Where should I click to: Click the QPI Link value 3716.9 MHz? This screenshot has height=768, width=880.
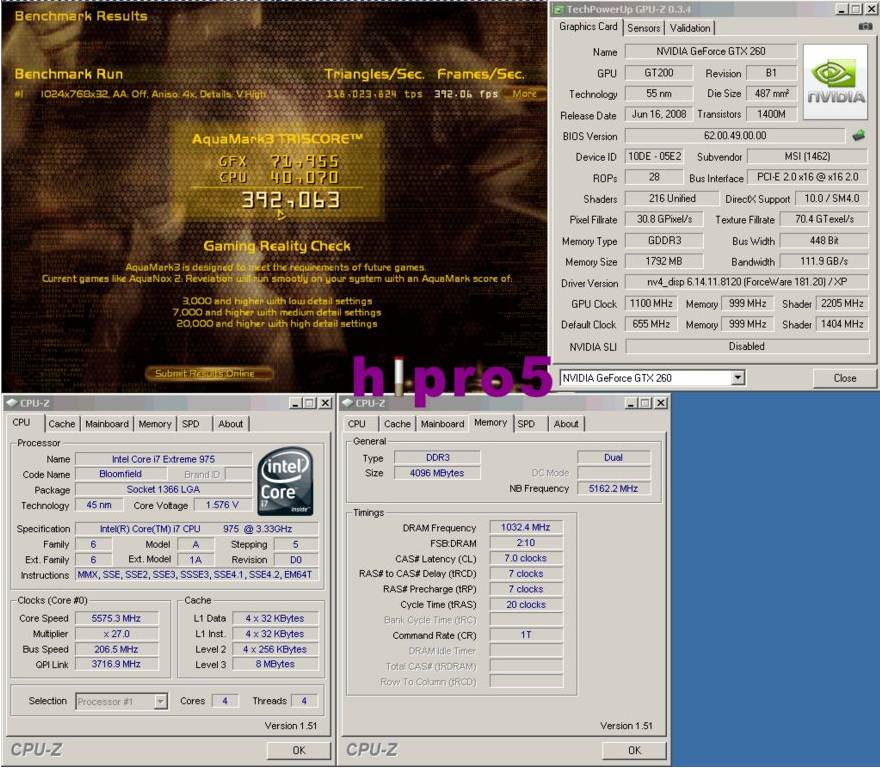pos(116,664)
